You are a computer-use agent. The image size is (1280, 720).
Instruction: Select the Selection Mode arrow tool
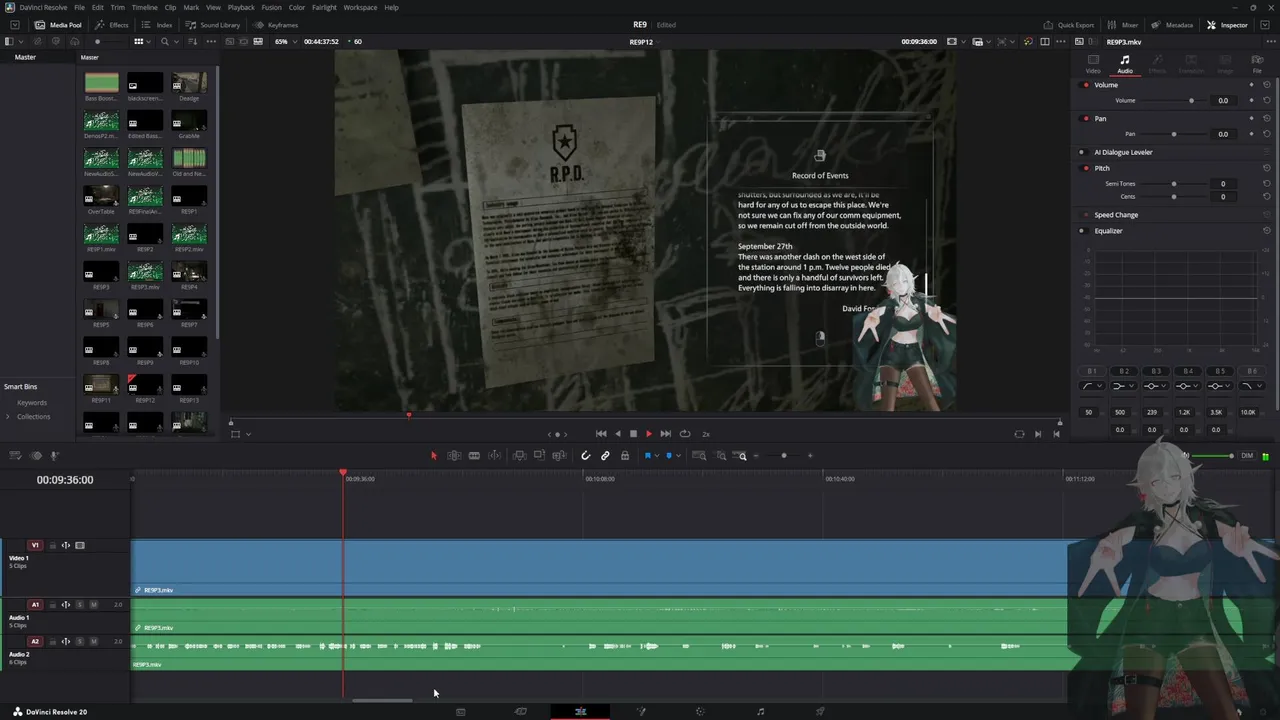(433, 456)
